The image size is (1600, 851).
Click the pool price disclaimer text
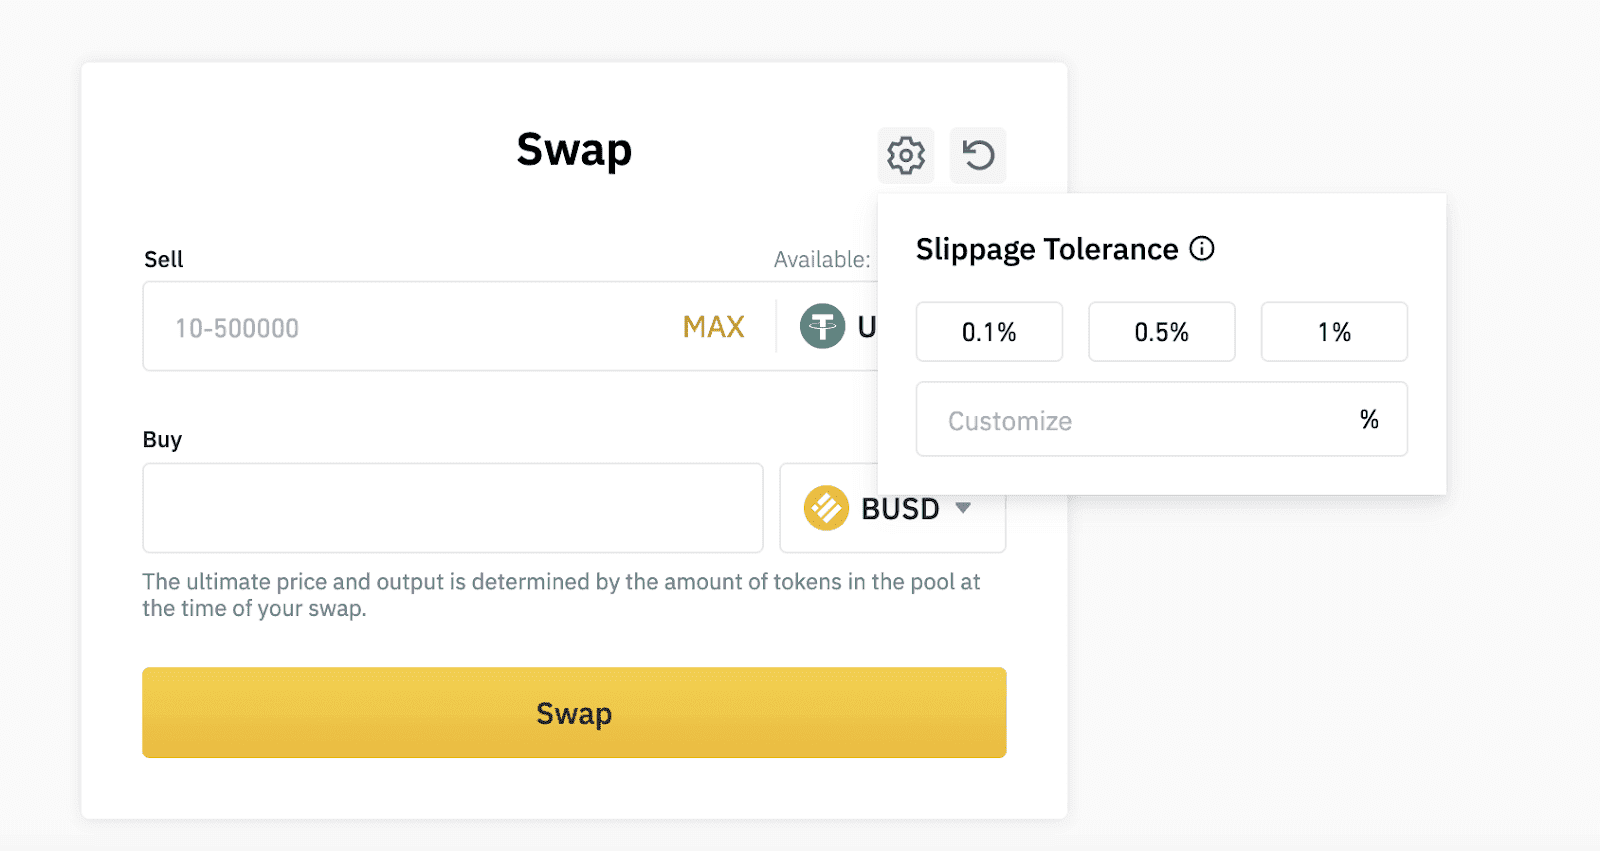(x=560, y=595)
